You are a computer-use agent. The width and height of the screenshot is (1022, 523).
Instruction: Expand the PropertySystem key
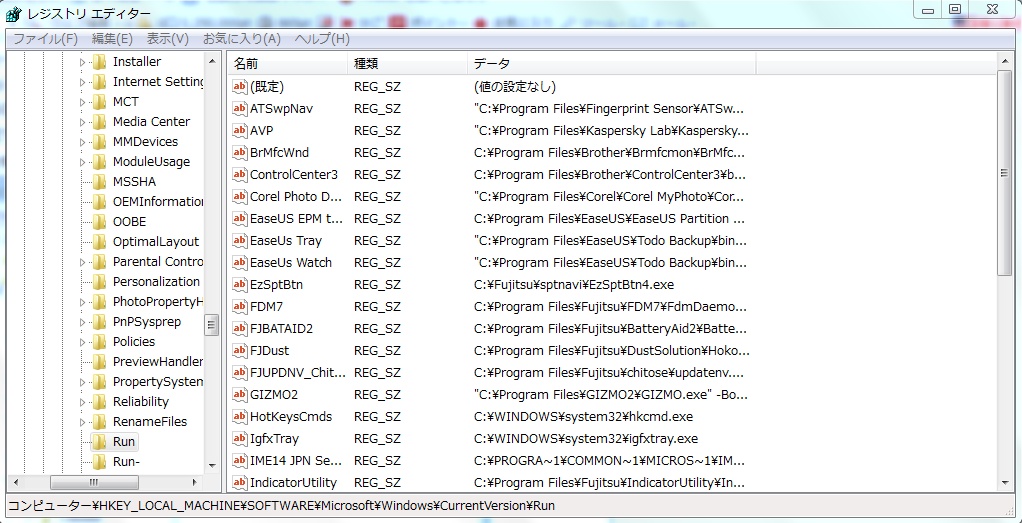pyautogui.click(x=82, y=382)
